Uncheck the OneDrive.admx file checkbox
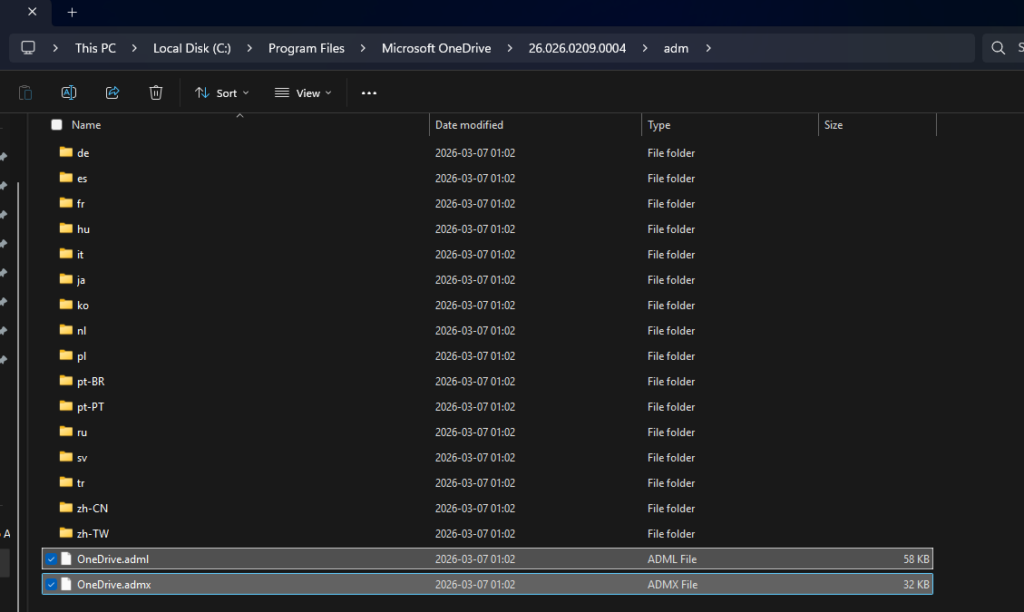The height and width of the screenshot is (612, 1024). [x=51, y=584]
